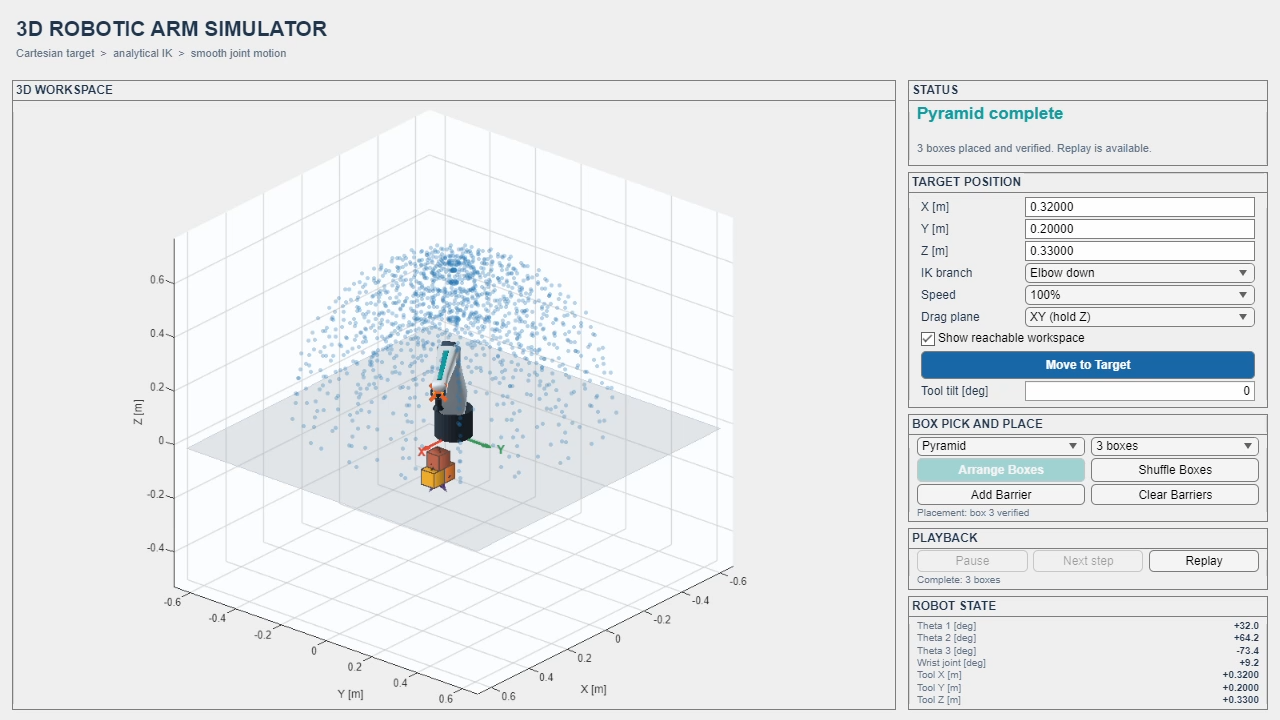Open the IK branch dropdown

point(1140,273)
